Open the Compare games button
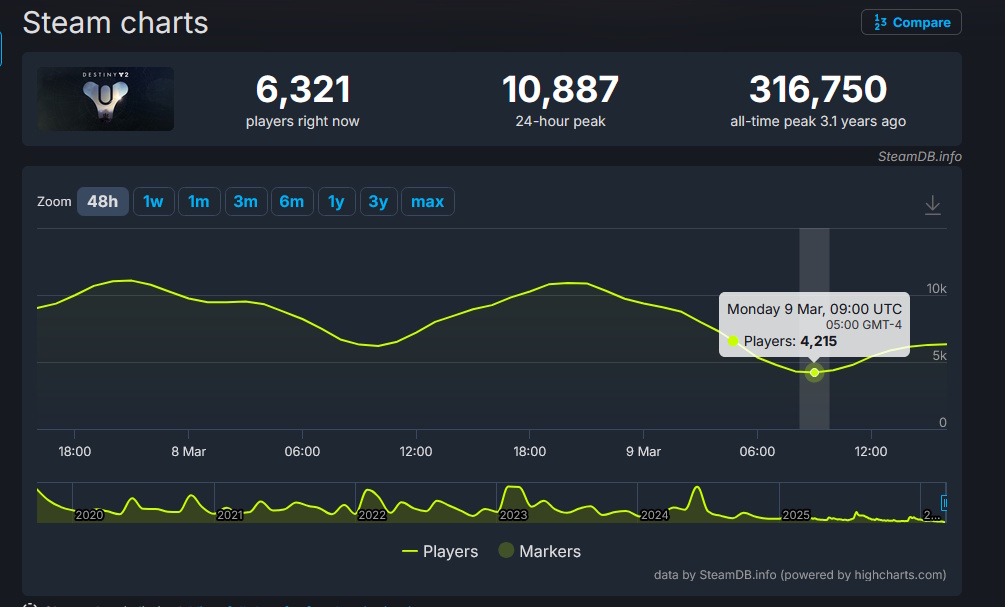1005x607 pixels. click(x=911, y=22)
